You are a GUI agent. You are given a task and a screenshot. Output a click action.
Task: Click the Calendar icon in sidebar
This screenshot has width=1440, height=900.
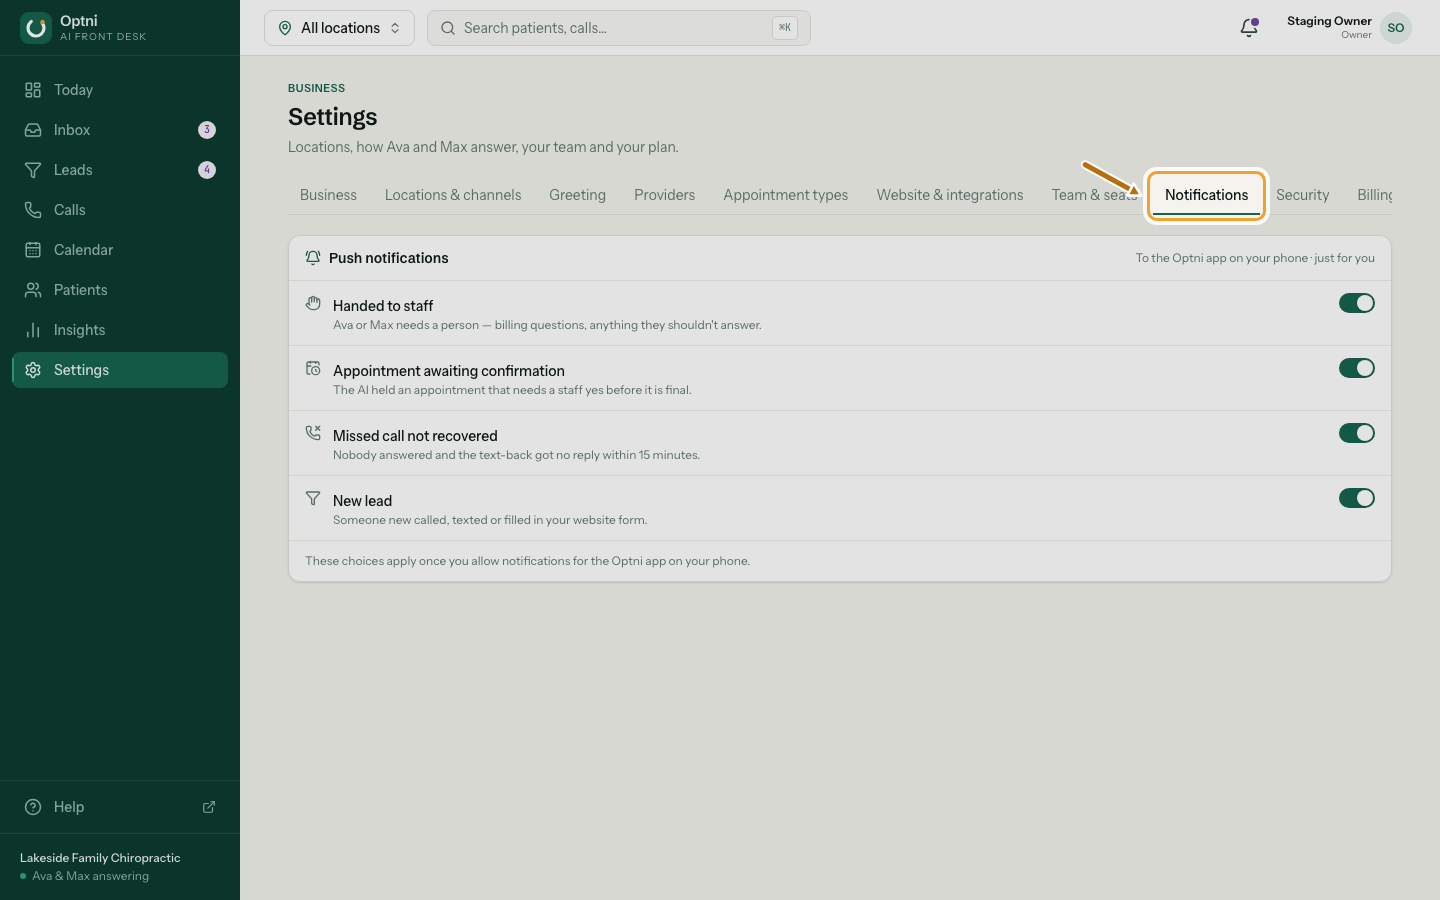coord(33,250)
